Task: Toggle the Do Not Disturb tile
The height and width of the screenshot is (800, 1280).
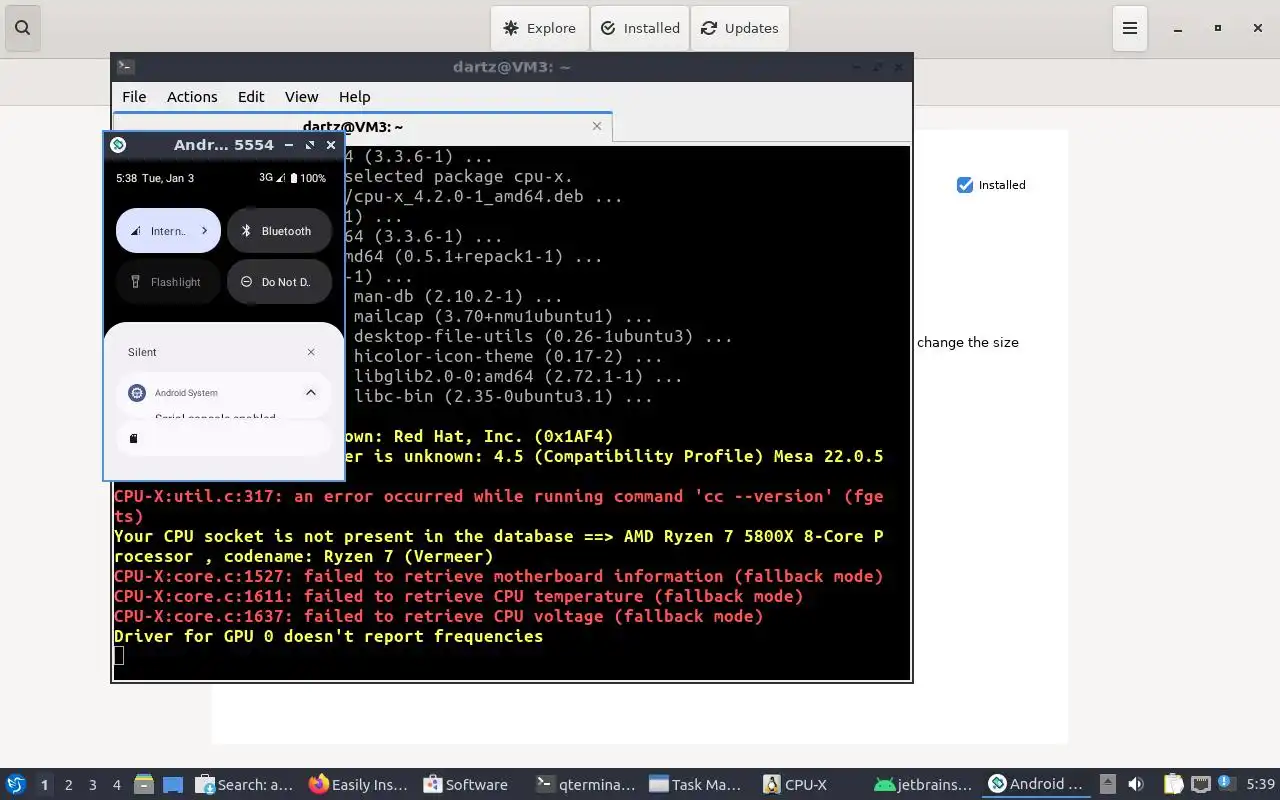Action: (279, 282)
